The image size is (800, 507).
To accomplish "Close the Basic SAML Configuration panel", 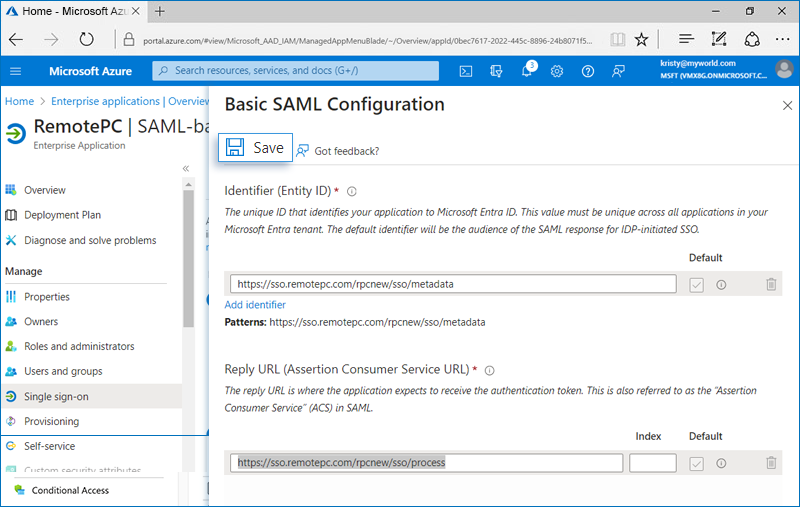I will pos(786,105).
